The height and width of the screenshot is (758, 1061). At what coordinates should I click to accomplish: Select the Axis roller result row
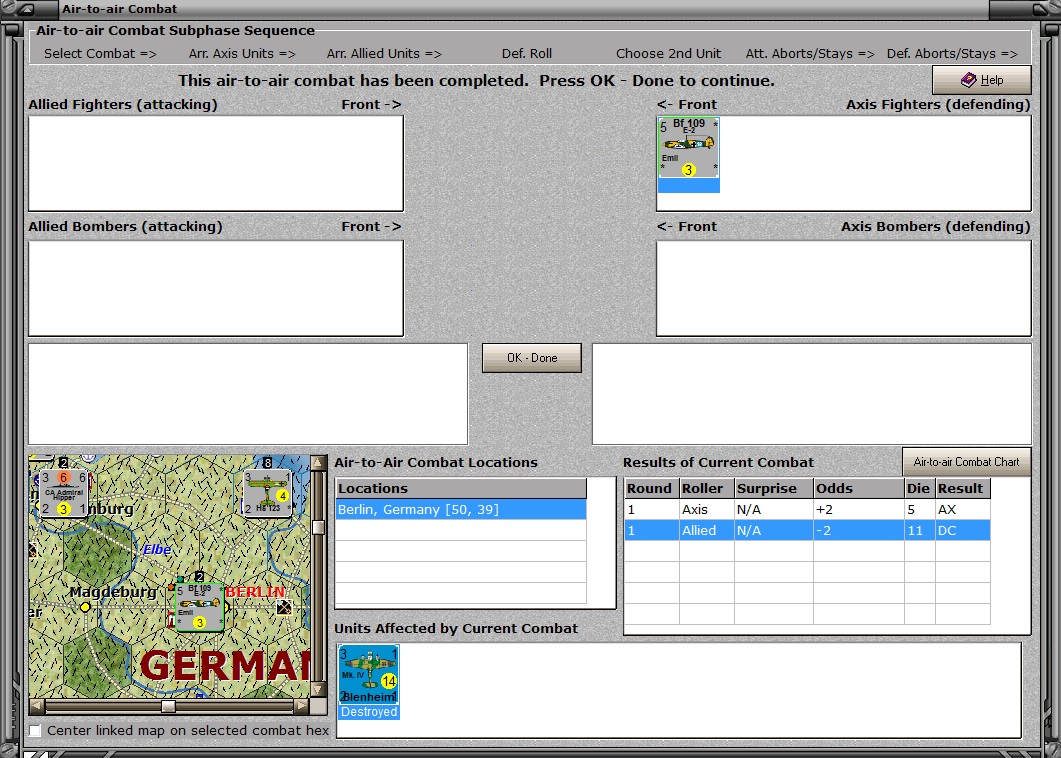[x=807, y=510]
